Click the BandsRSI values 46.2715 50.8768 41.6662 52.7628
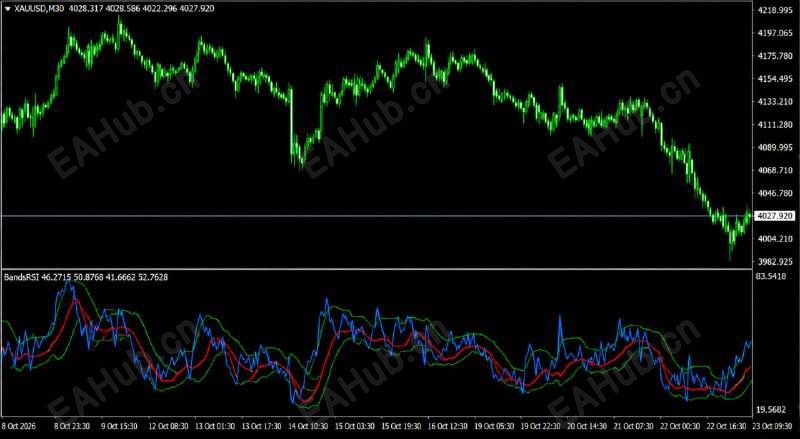 point(105,277)
